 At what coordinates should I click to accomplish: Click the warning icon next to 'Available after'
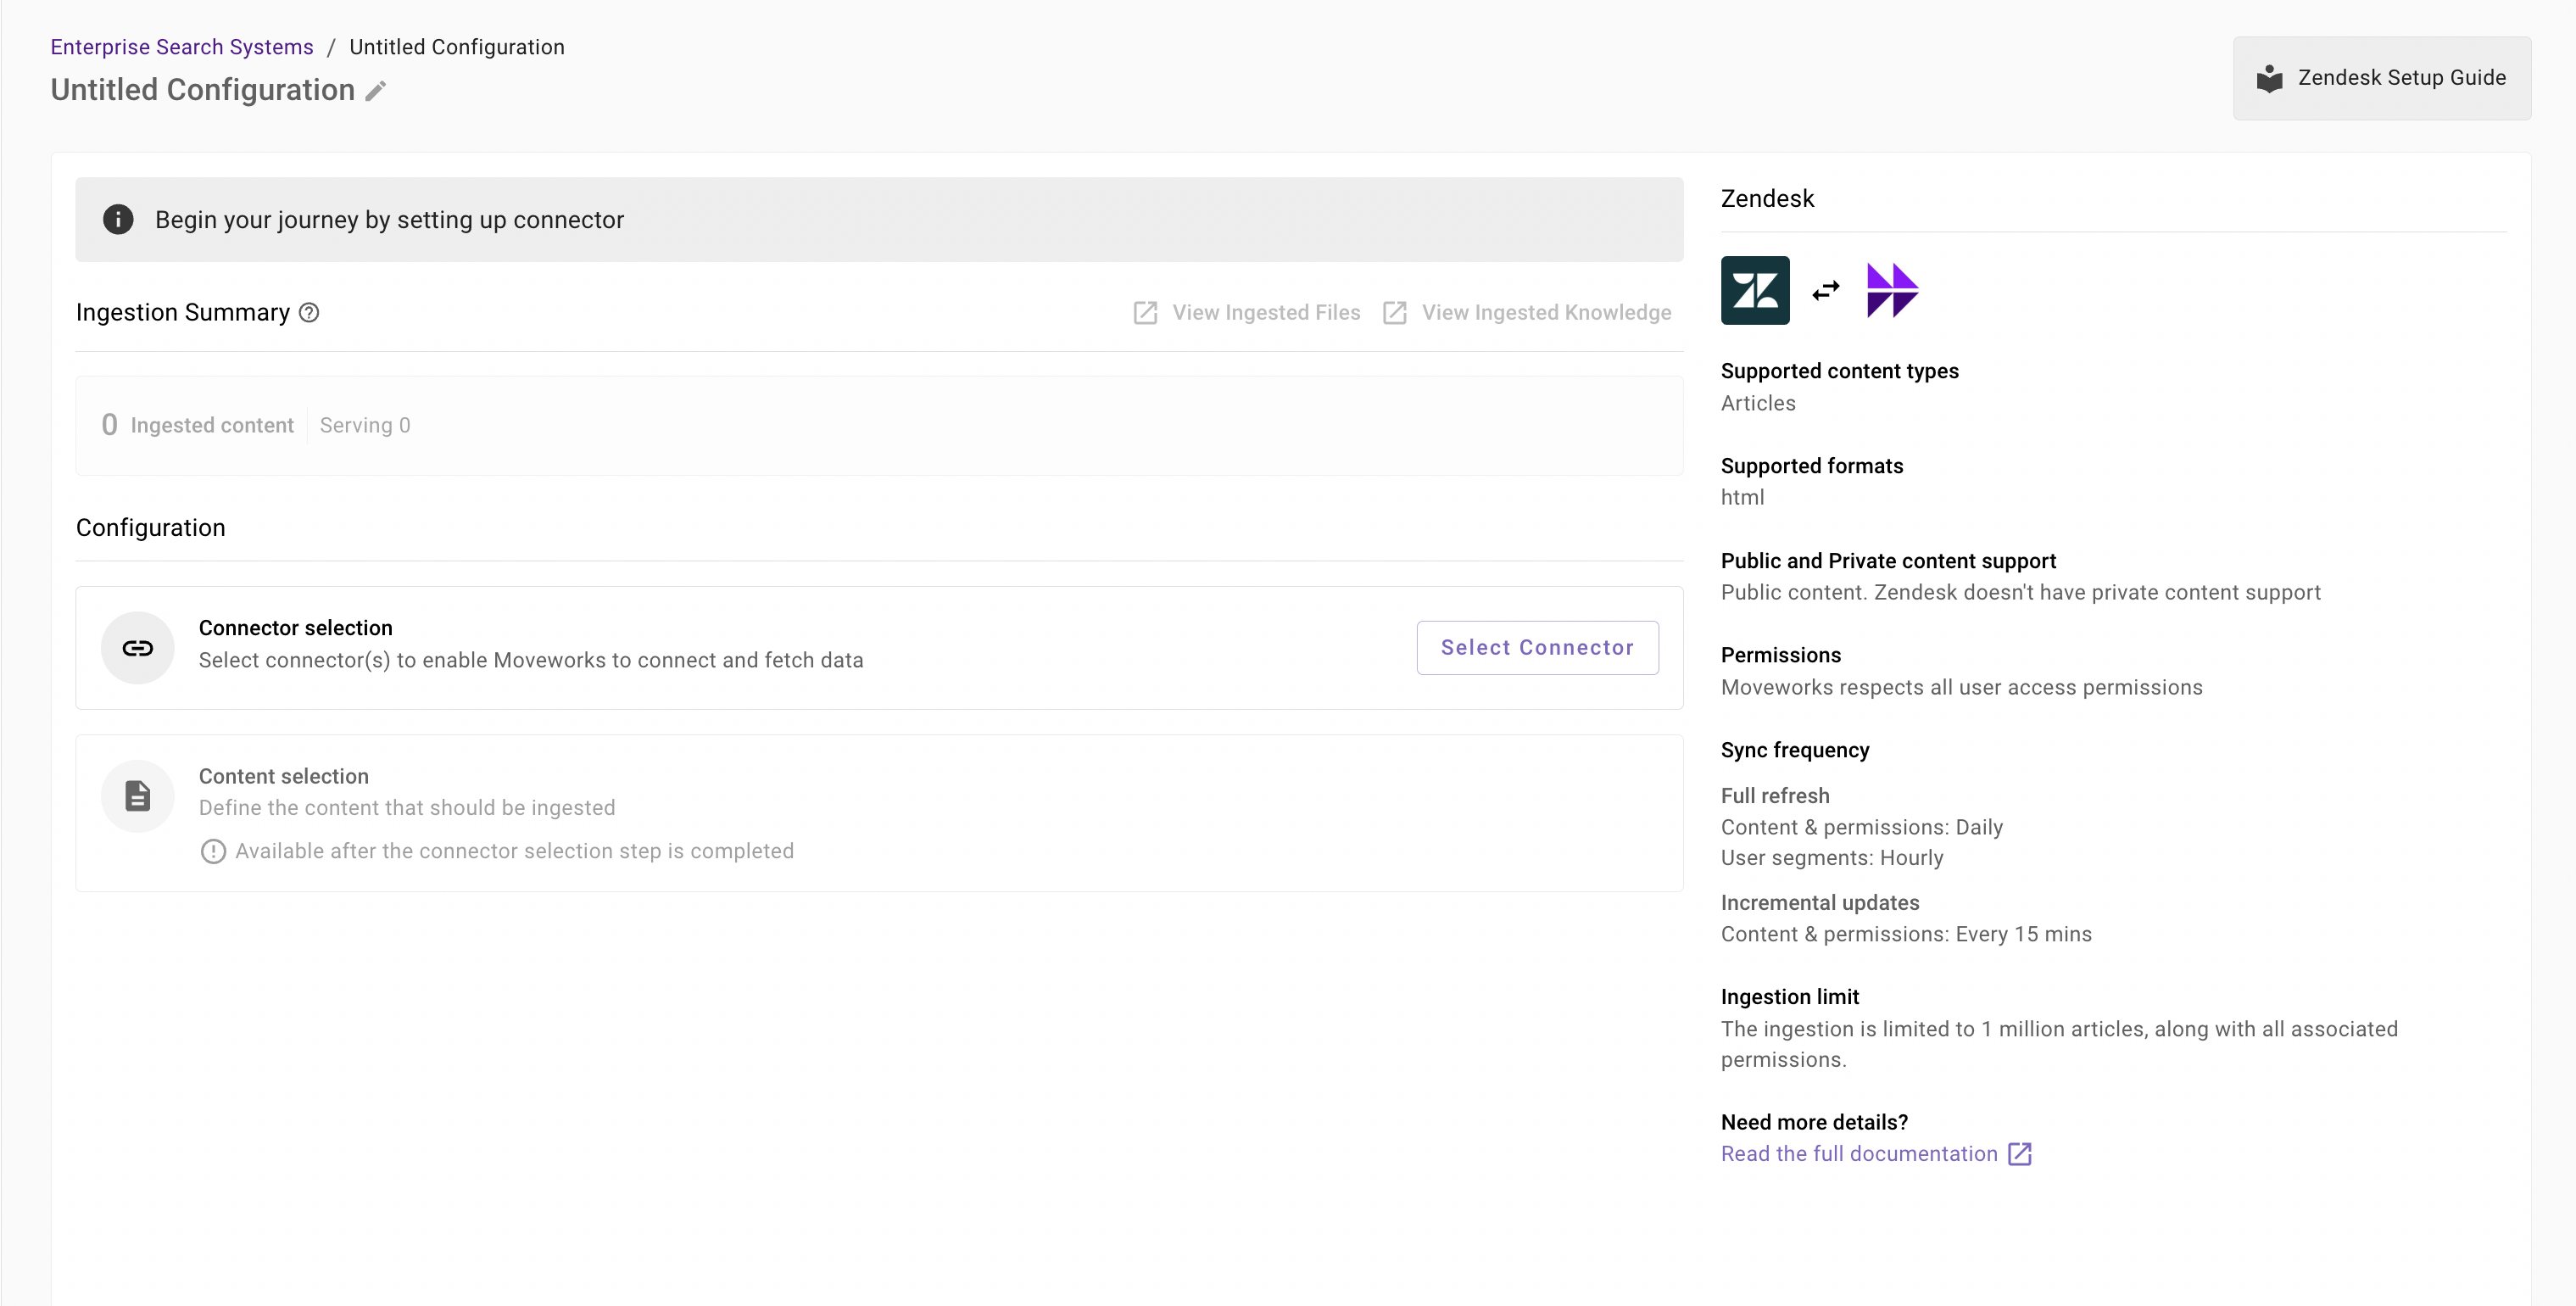tap(213, 851)
